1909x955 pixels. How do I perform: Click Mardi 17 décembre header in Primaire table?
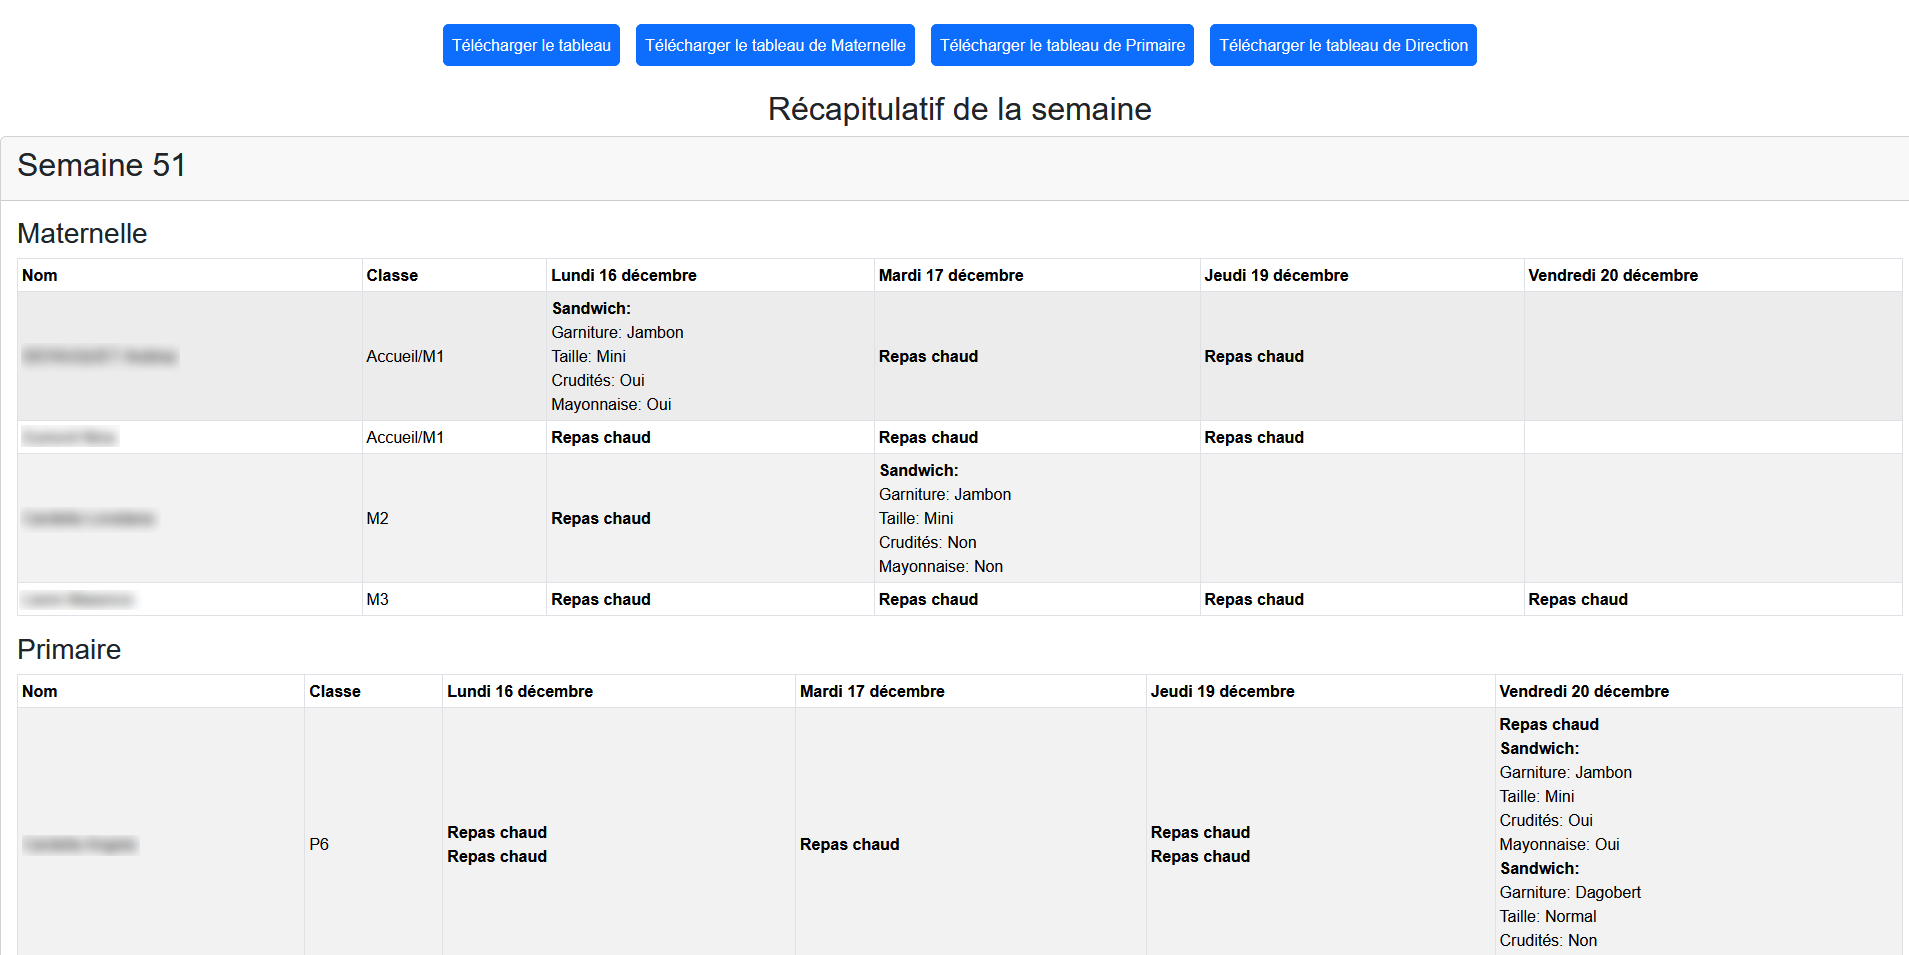pos(872,692)
